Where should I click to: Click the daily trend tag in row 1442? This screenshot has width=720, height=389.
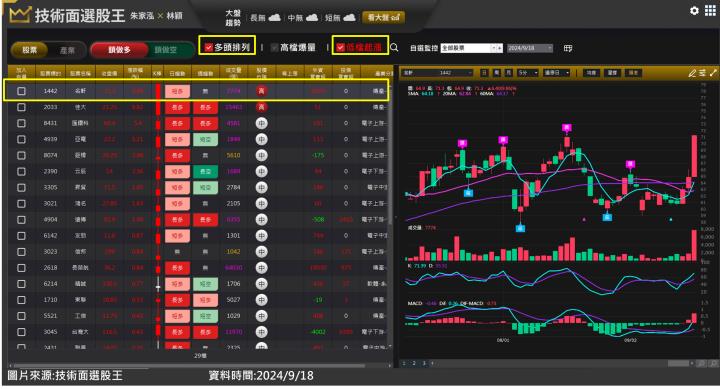[x=177, y=91]
